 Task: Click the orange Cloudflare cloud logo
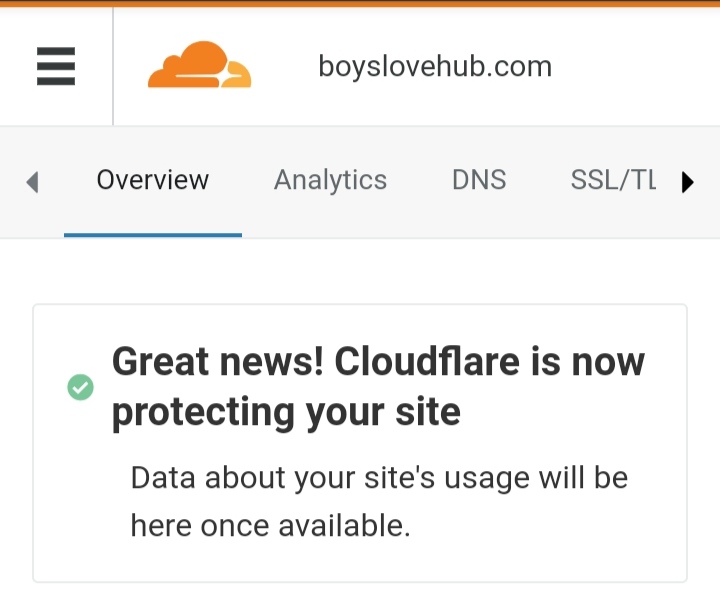[199, 66]
